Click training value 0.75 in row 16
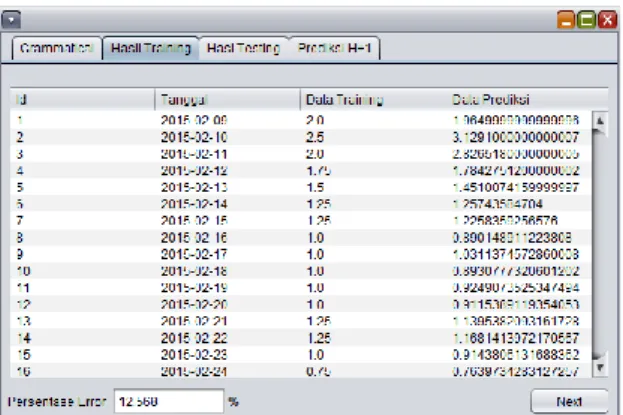623x415 pixels. tap(318, 371)
